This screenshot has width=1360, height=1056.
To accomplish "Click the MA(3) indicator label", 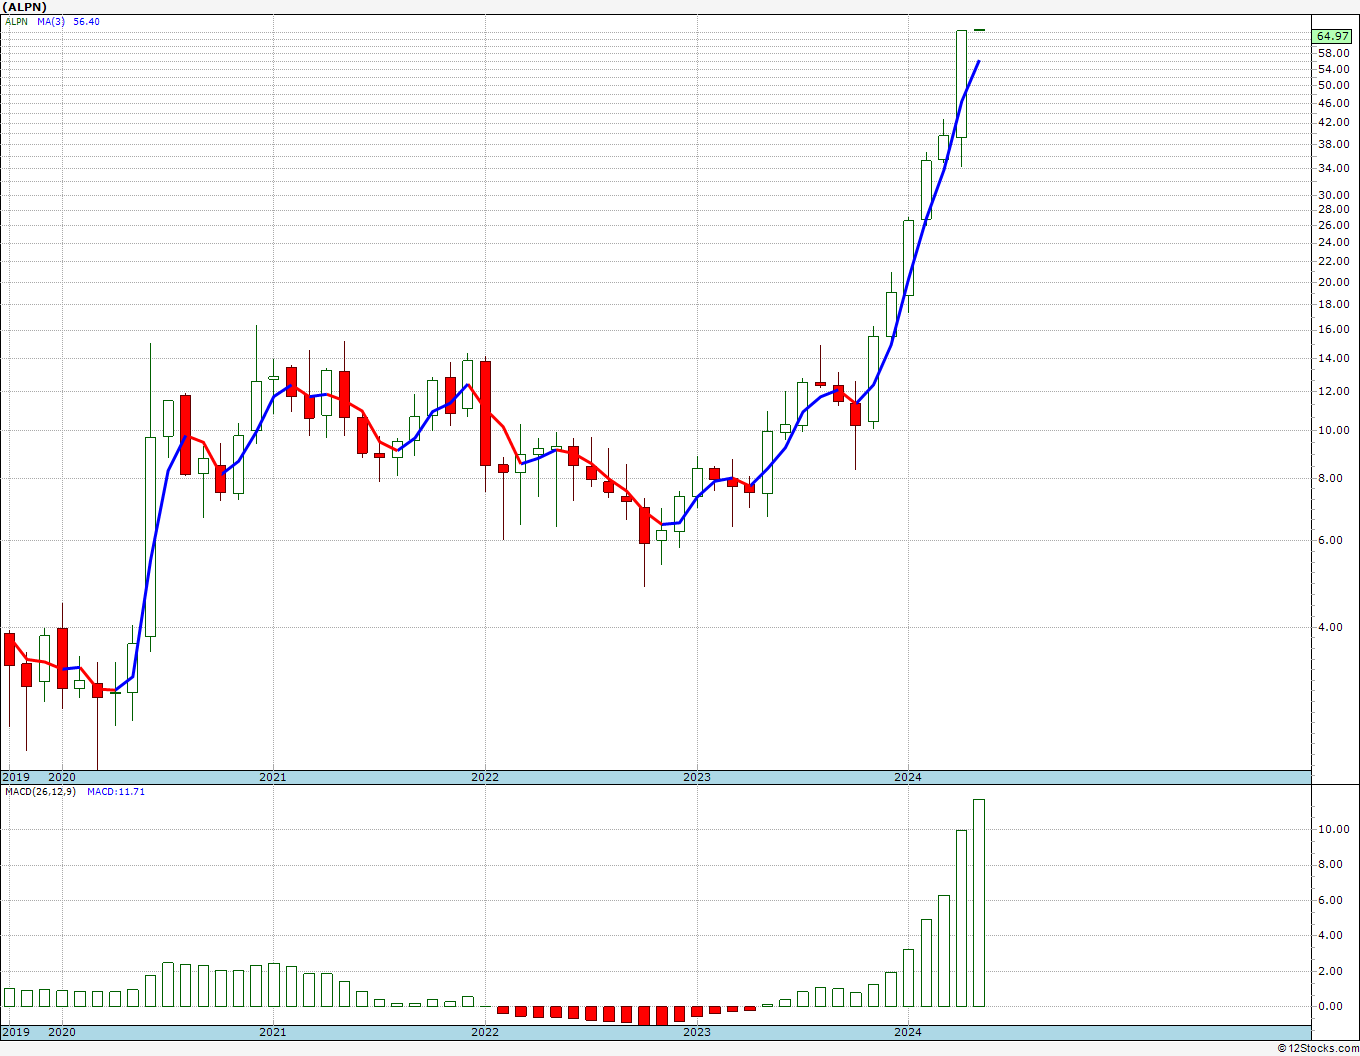I will click(x=52, y=21).
